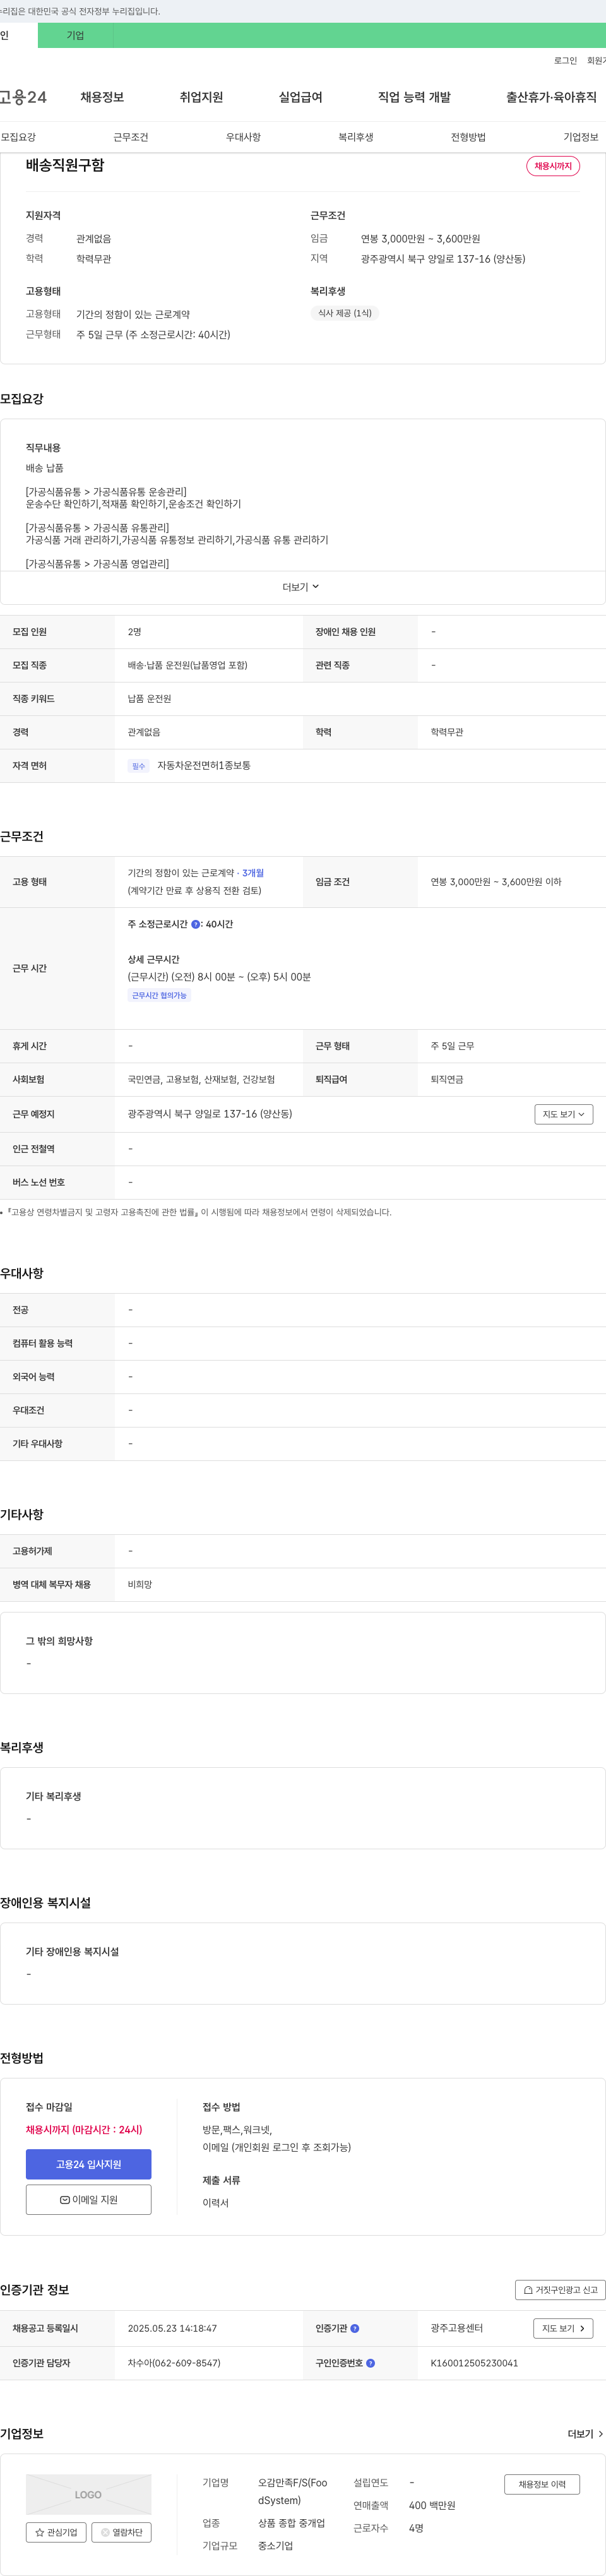Click 배송·납품 운전원(납품영업 포함) text
Viewport: 606px width, 2576px height.
[x=188, y=665]
